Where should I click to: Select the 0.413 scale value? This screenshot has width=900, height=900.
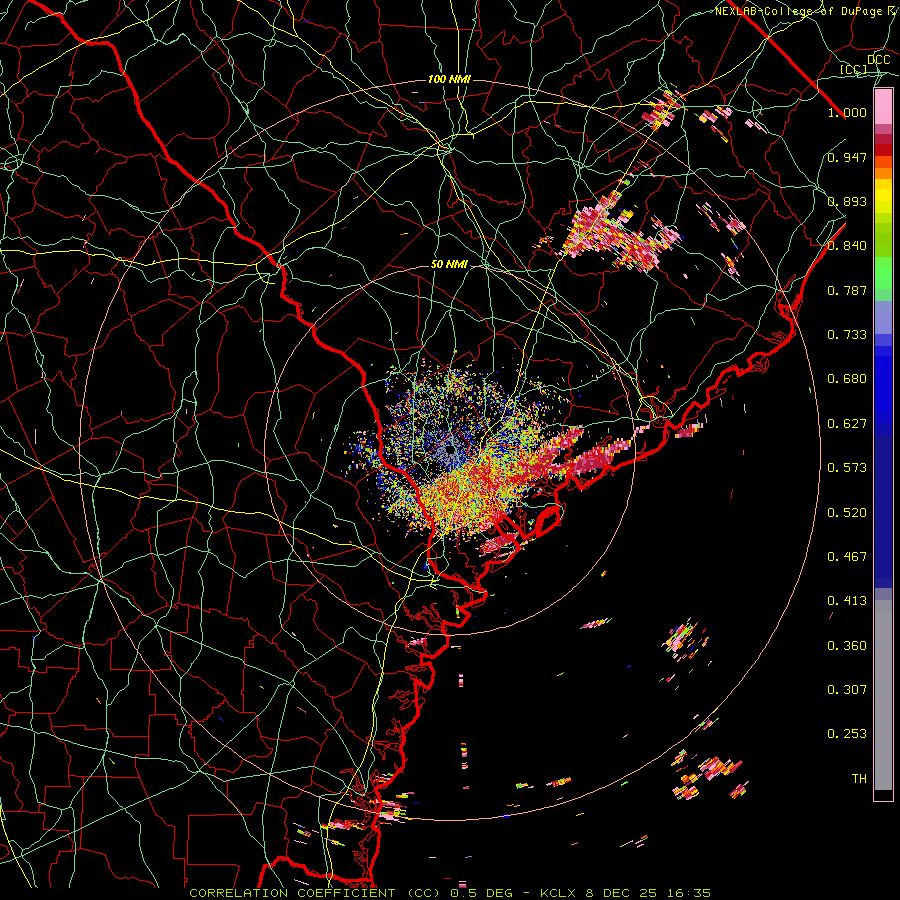click(x=847, y=600)
